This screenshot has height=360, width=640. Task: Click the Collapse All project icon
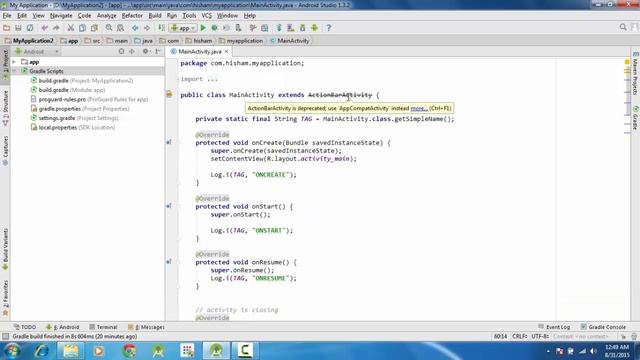pos(132,51)
